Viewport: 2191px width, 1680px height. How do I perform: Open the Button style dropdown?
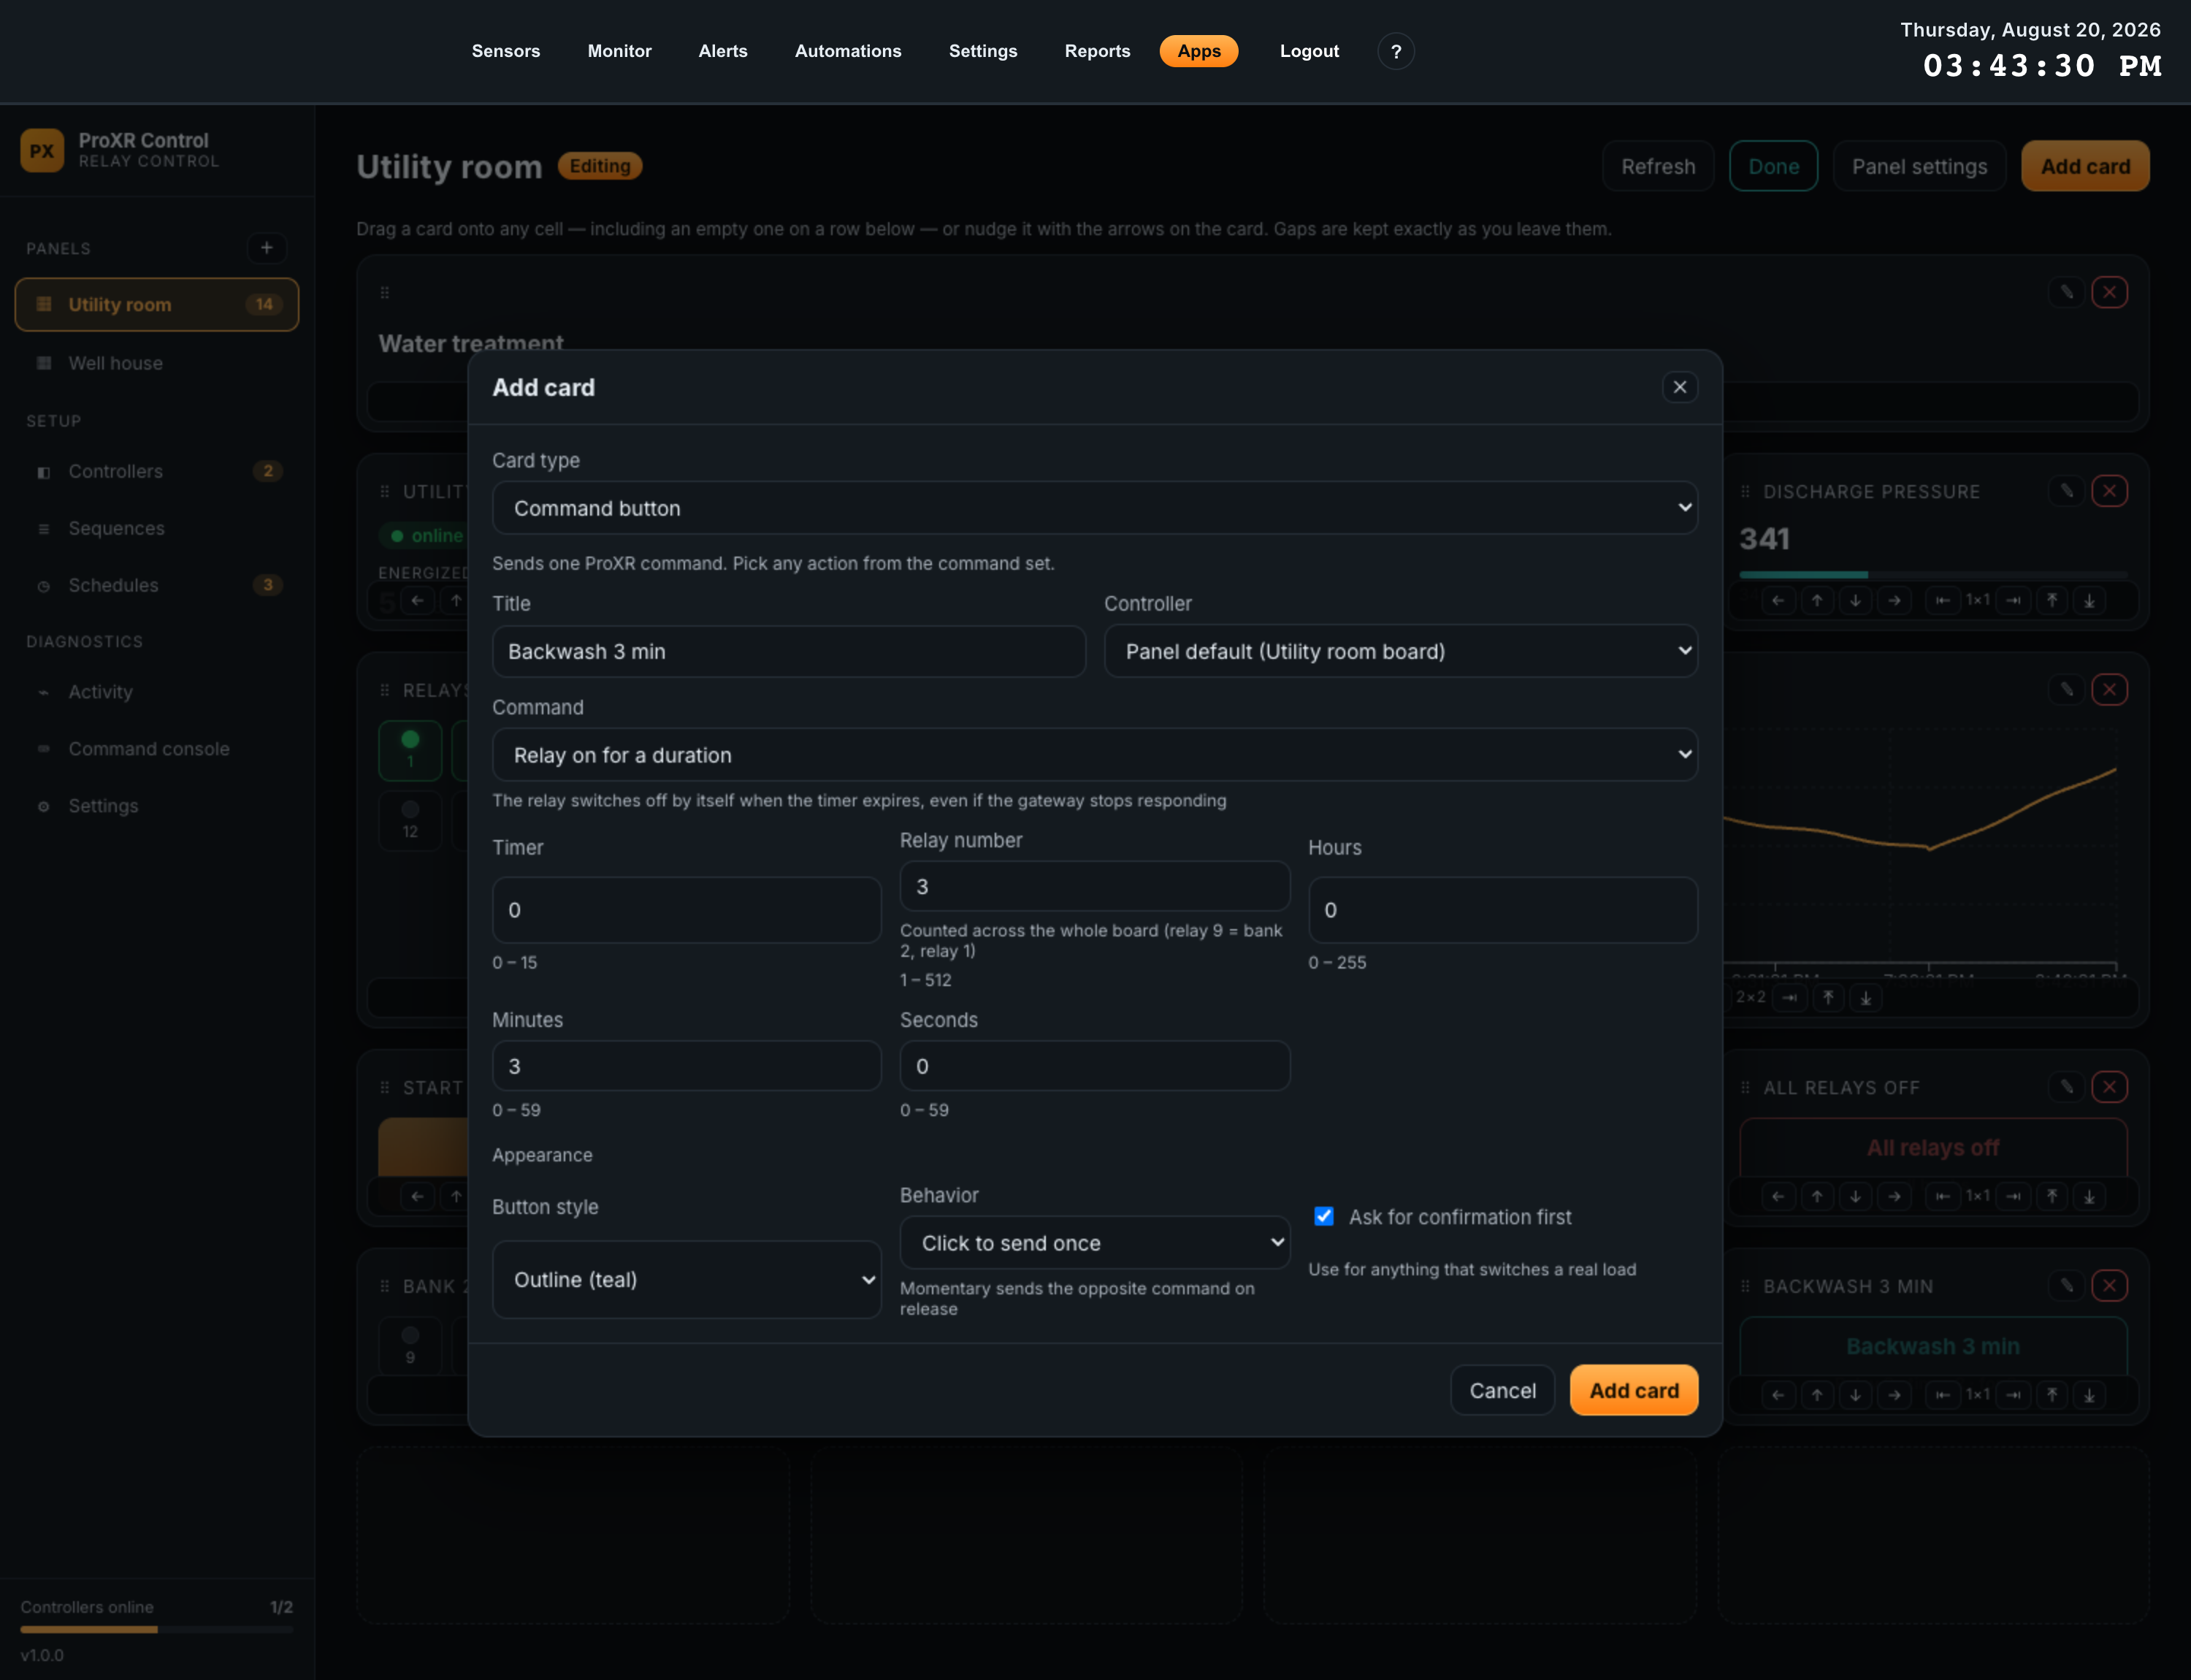coord(687,1279)
